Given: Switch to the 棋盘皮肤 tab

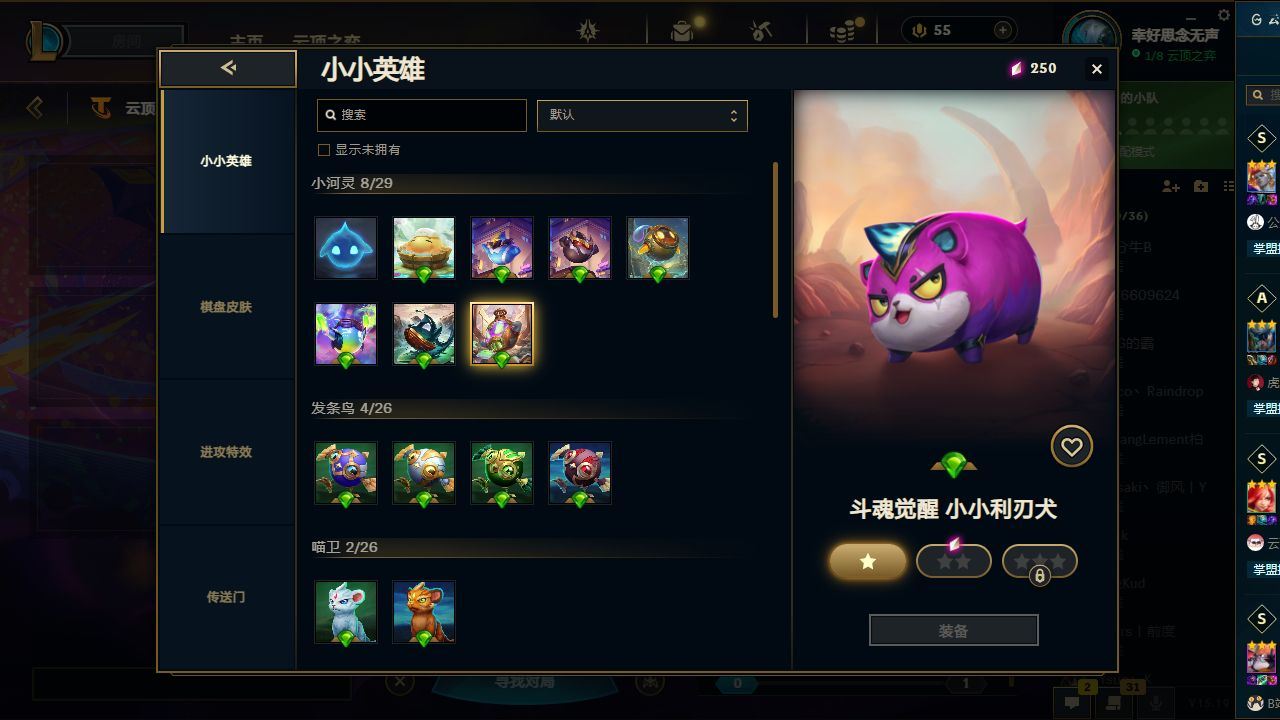Looking at the screenshot, I should [226, 307].
